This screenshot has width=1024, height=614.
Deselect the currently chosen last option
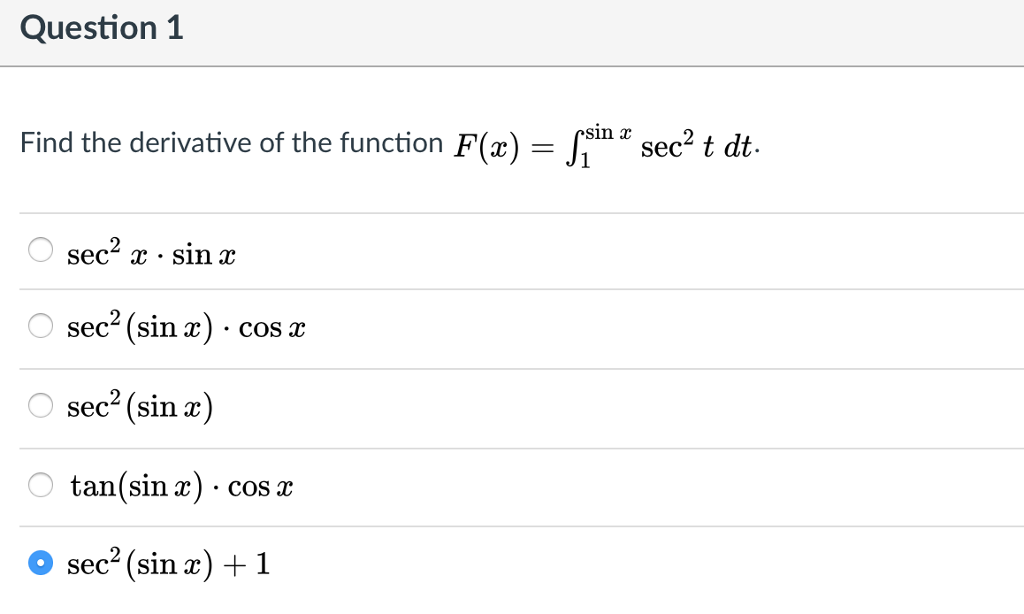[41, 562]
